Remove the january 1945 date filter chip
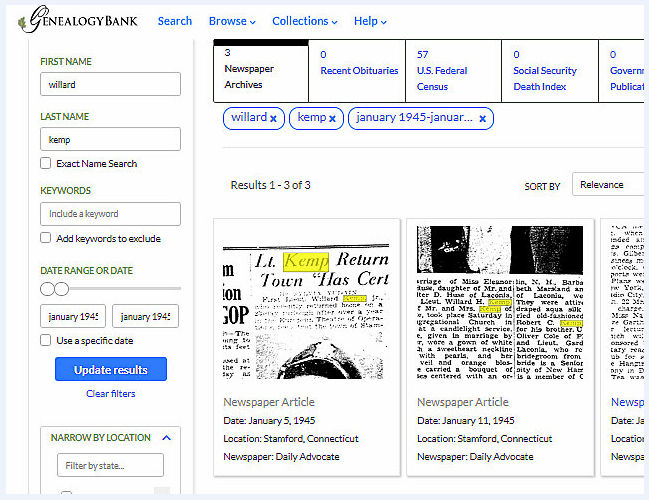The image size is (649, 500). (482, 119)
